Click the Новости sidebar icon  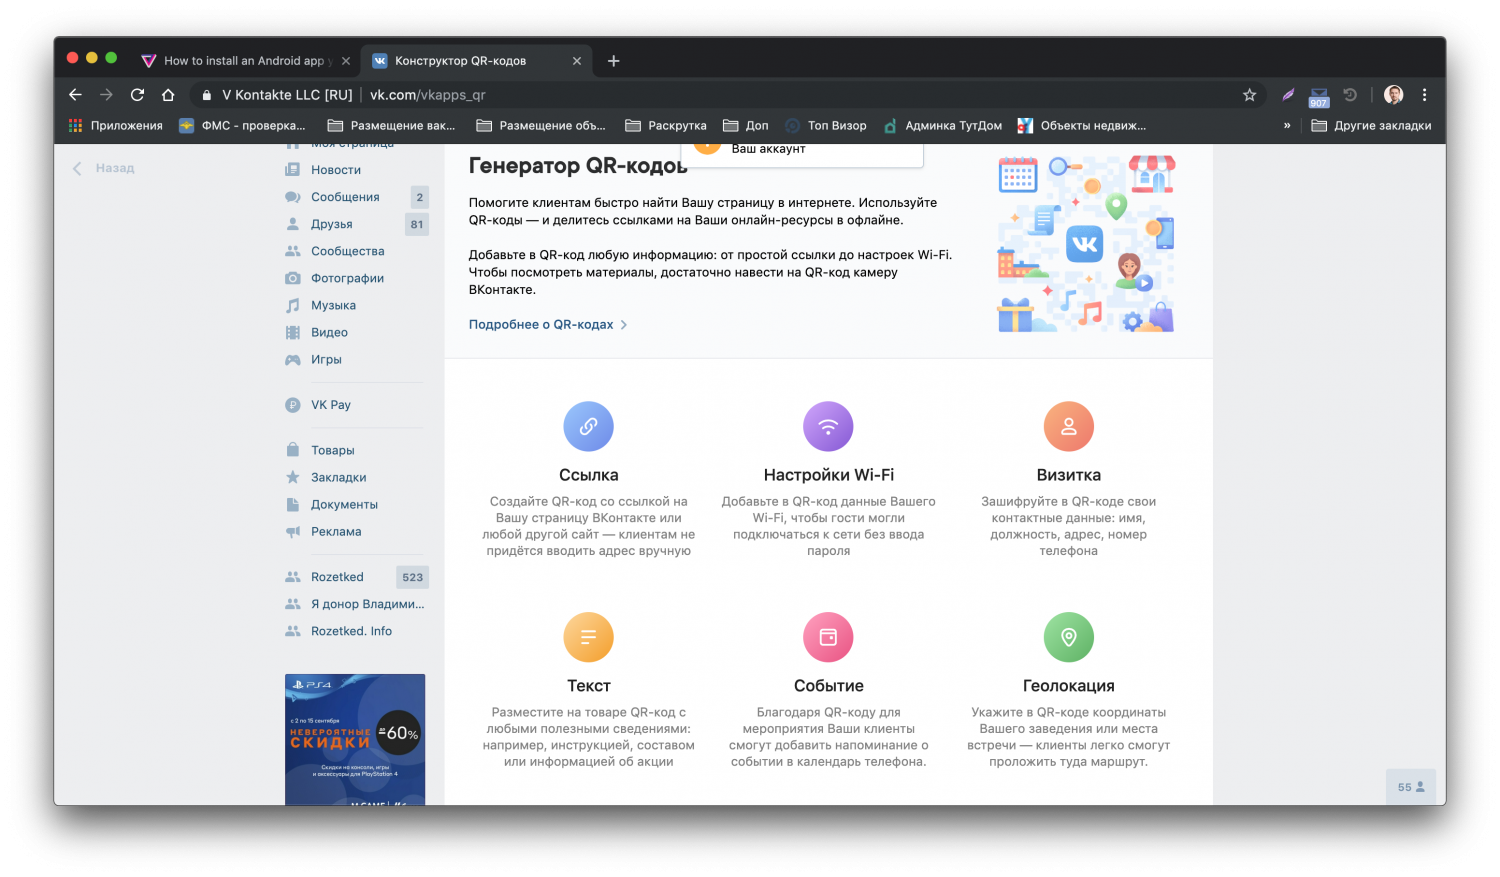pos(293,170)
